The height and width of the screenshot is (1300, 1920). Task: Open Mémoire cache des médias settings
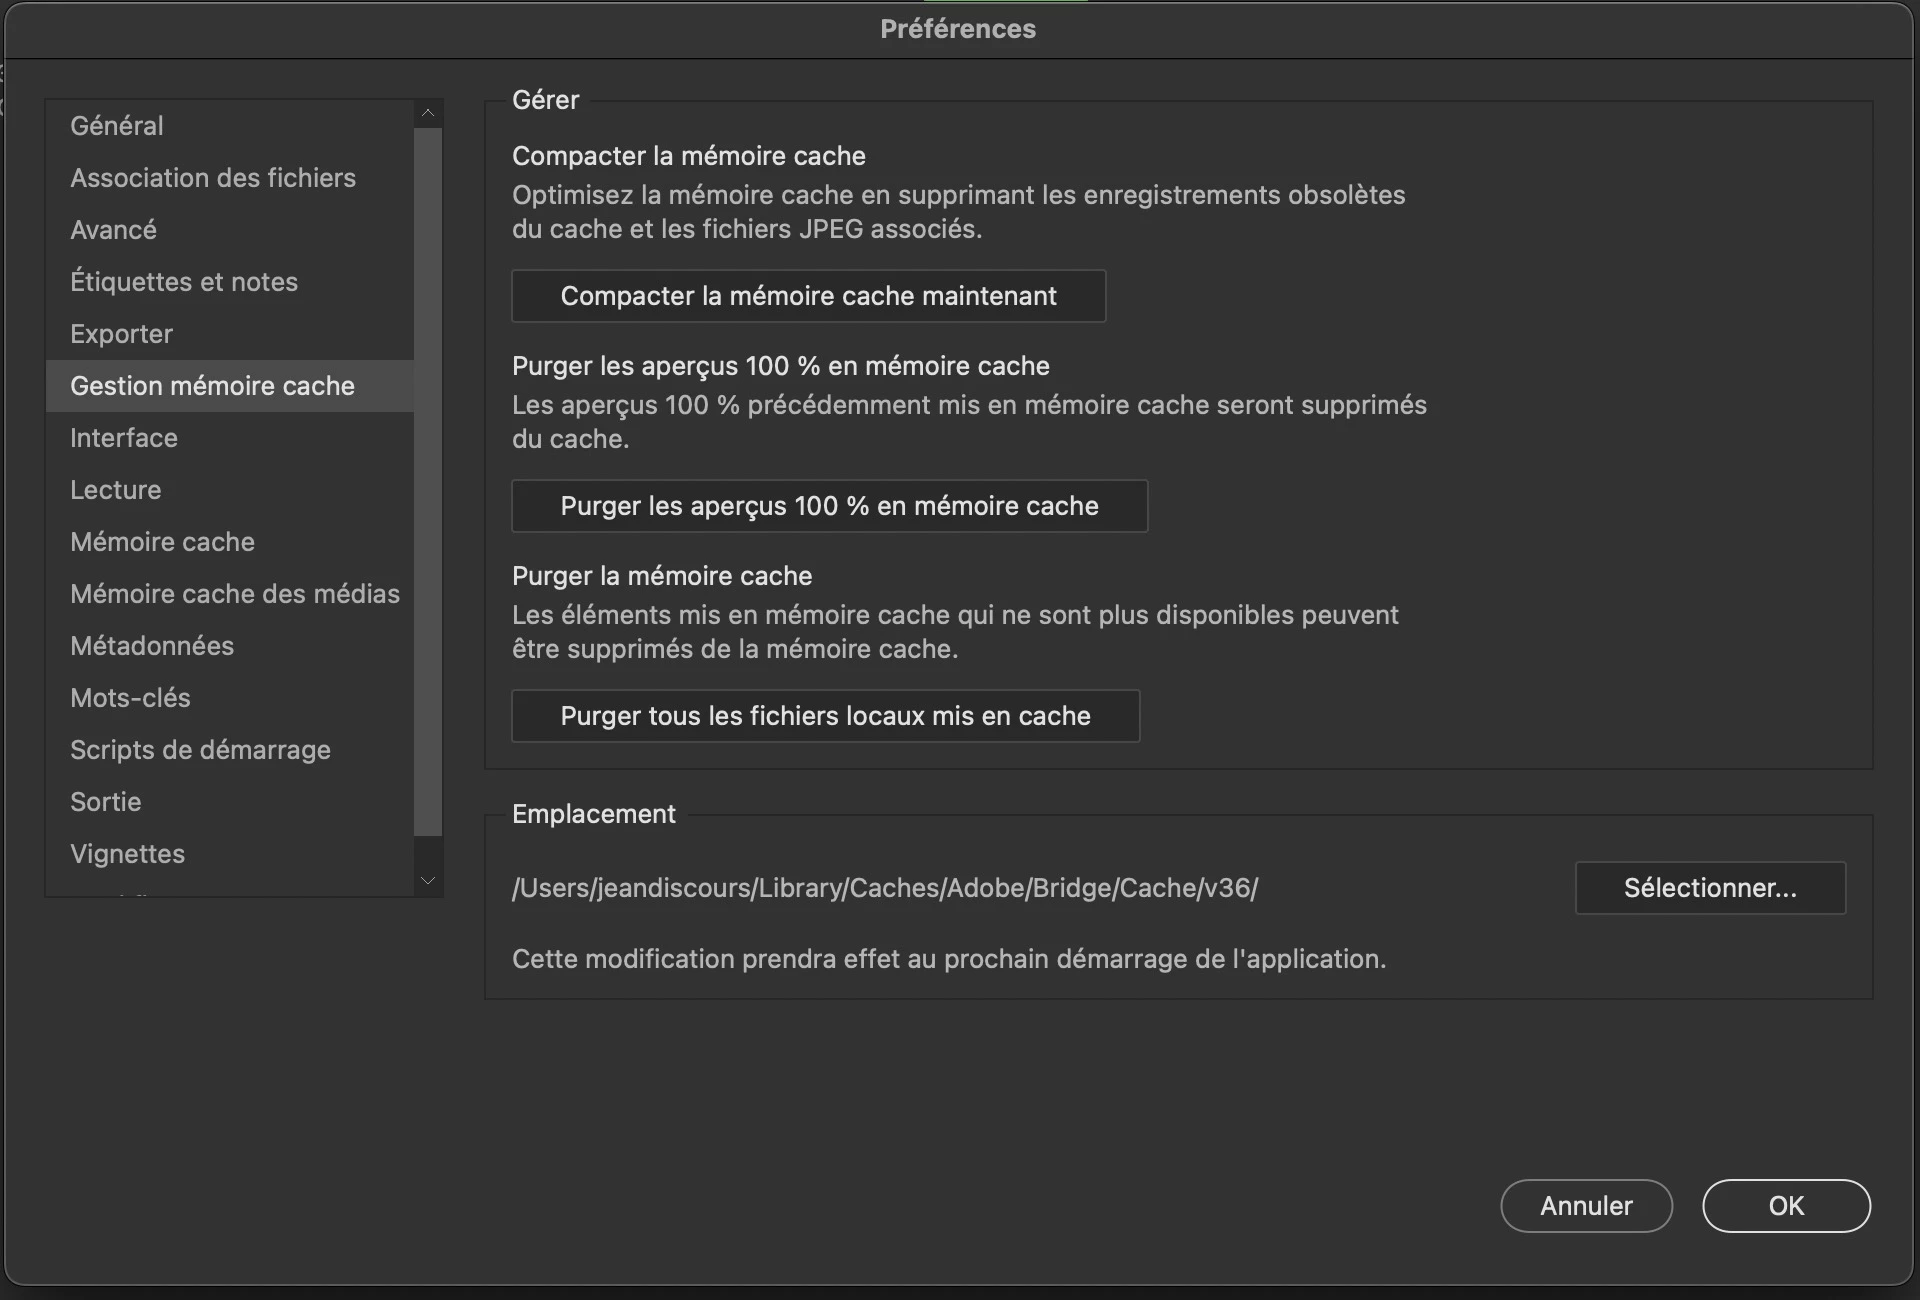point(235,594)
